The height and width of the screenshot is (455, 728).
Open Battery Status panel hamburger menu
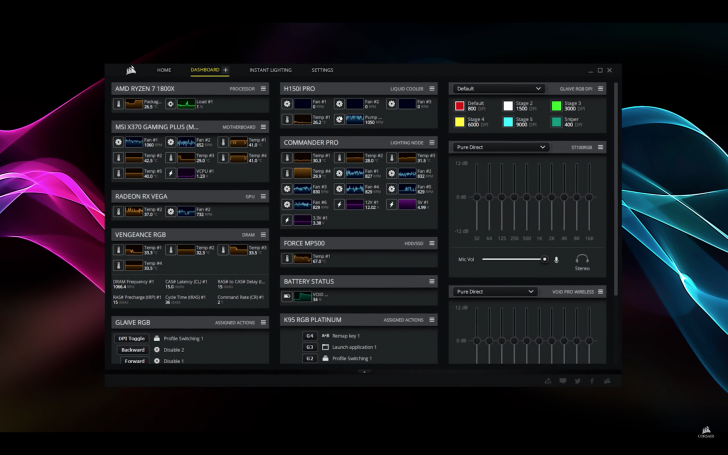coord(432,281)
